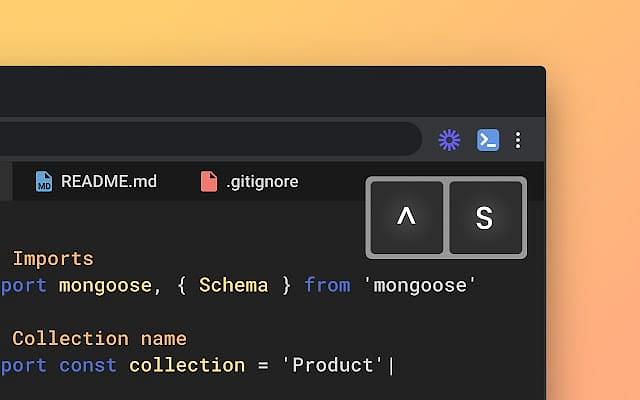This screenshot has height=400, width=640.
Task: Click the purple sunburst extension icon
Action: point(449,140)
